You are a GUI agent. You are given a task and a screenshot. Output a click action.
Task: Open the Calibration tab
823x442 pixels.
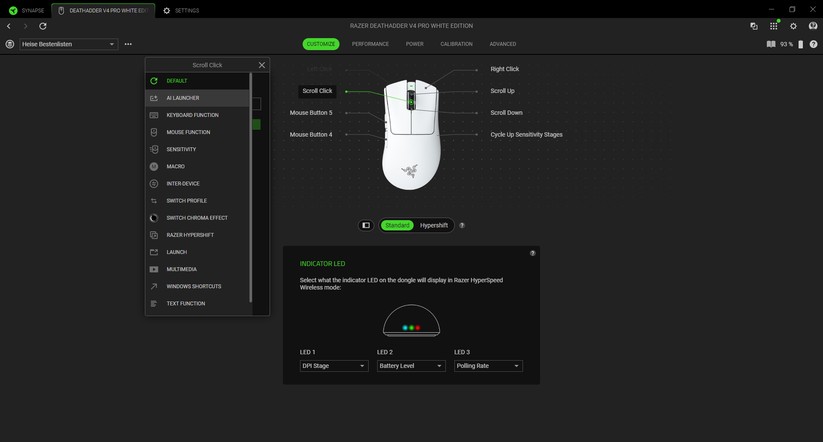pyautogui.click(x=456, y=44)
